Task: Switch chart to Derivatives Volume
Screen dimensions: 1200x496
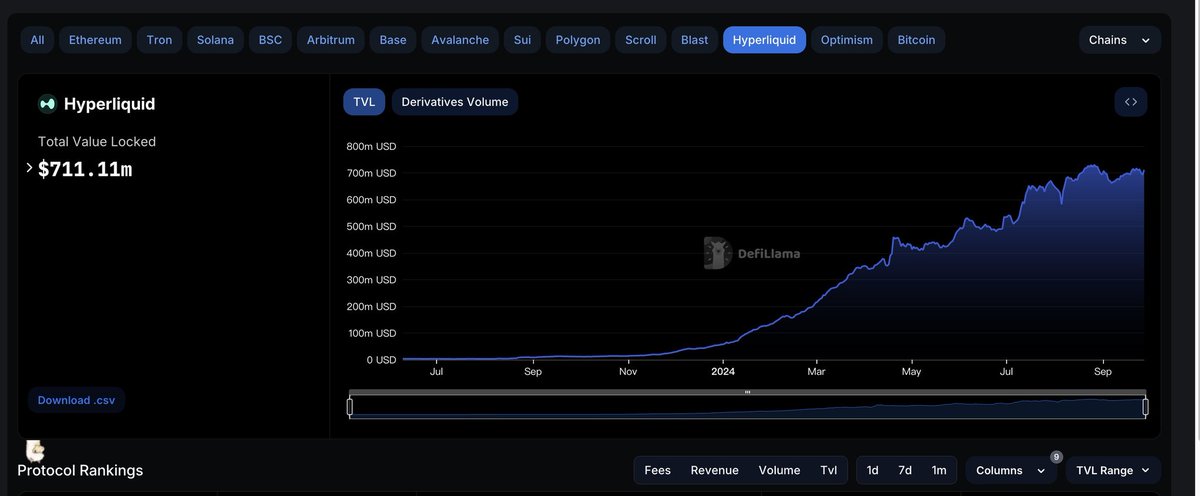Action: point(455,102)
